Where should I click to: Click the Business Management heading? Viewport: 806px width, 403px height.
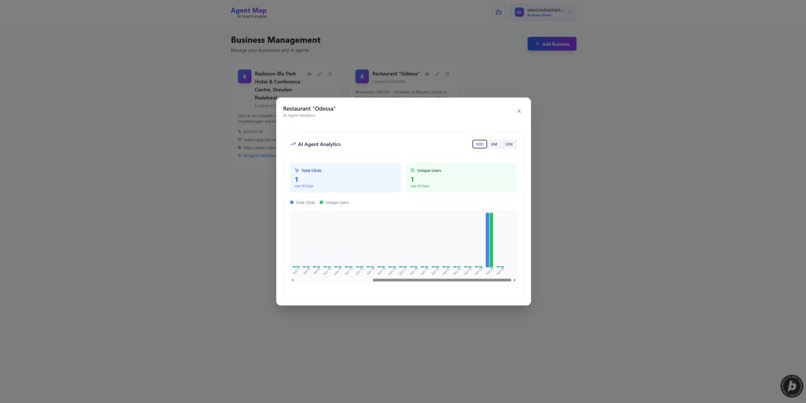276,40
